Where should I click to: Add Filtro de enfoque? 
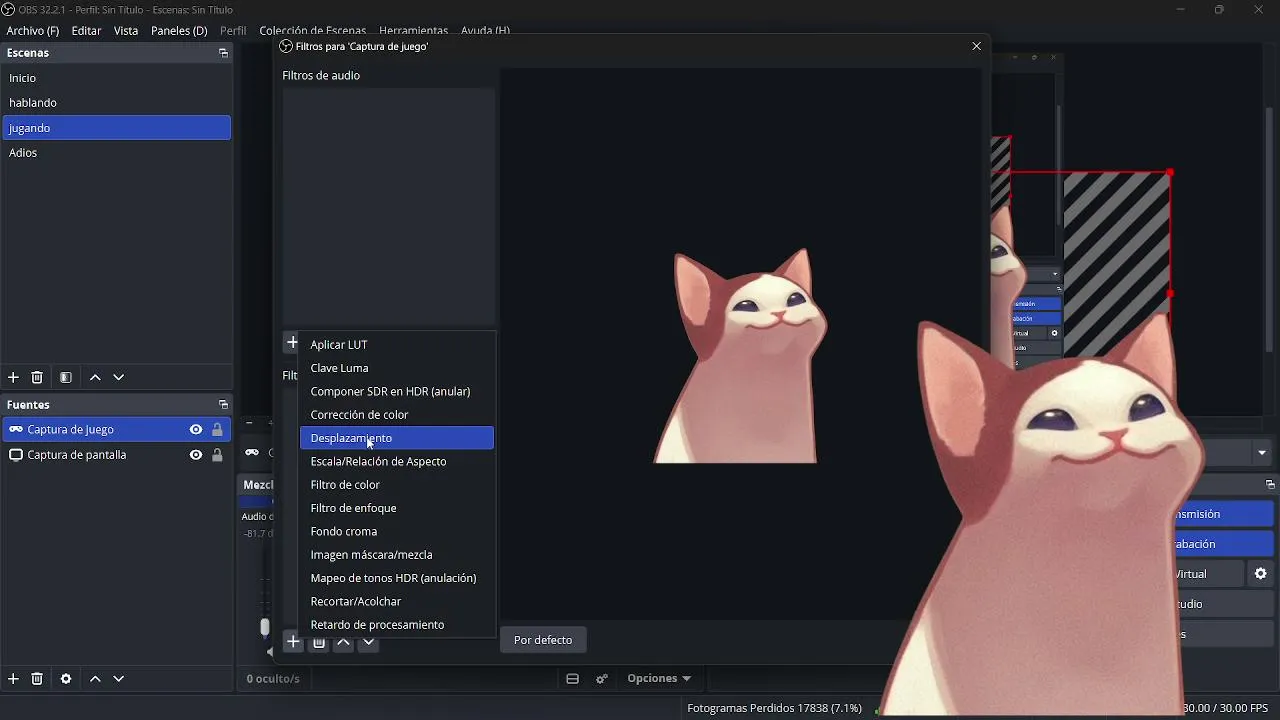pos(397,508)
